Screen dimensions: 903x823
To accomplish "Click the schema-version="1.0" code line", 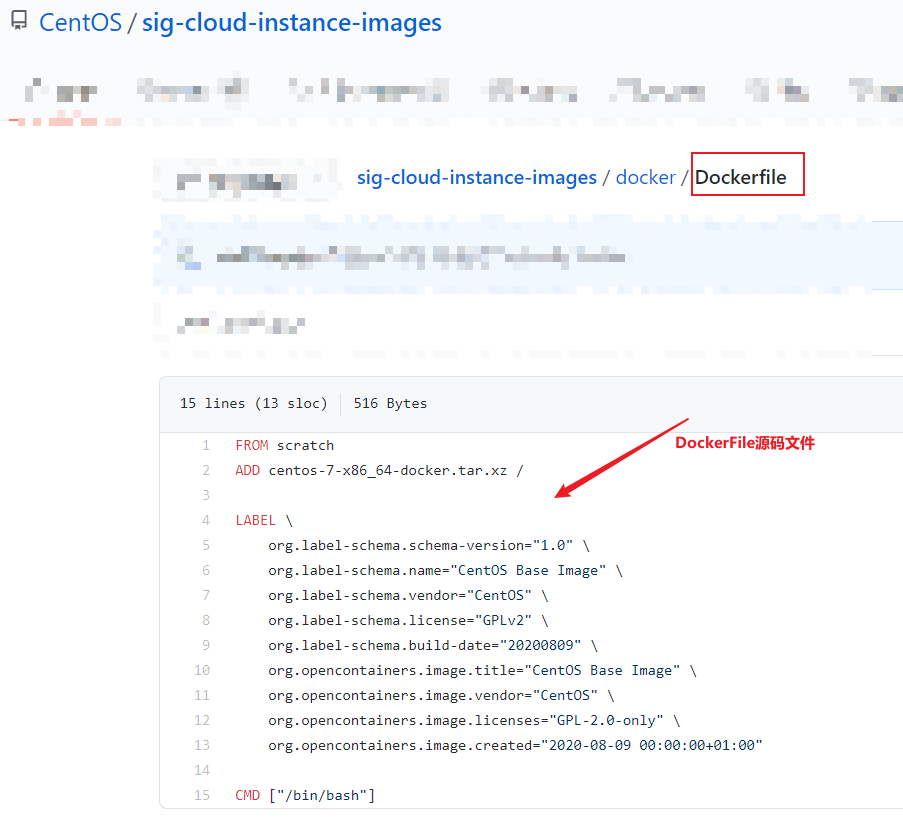I will coord(428,545).
